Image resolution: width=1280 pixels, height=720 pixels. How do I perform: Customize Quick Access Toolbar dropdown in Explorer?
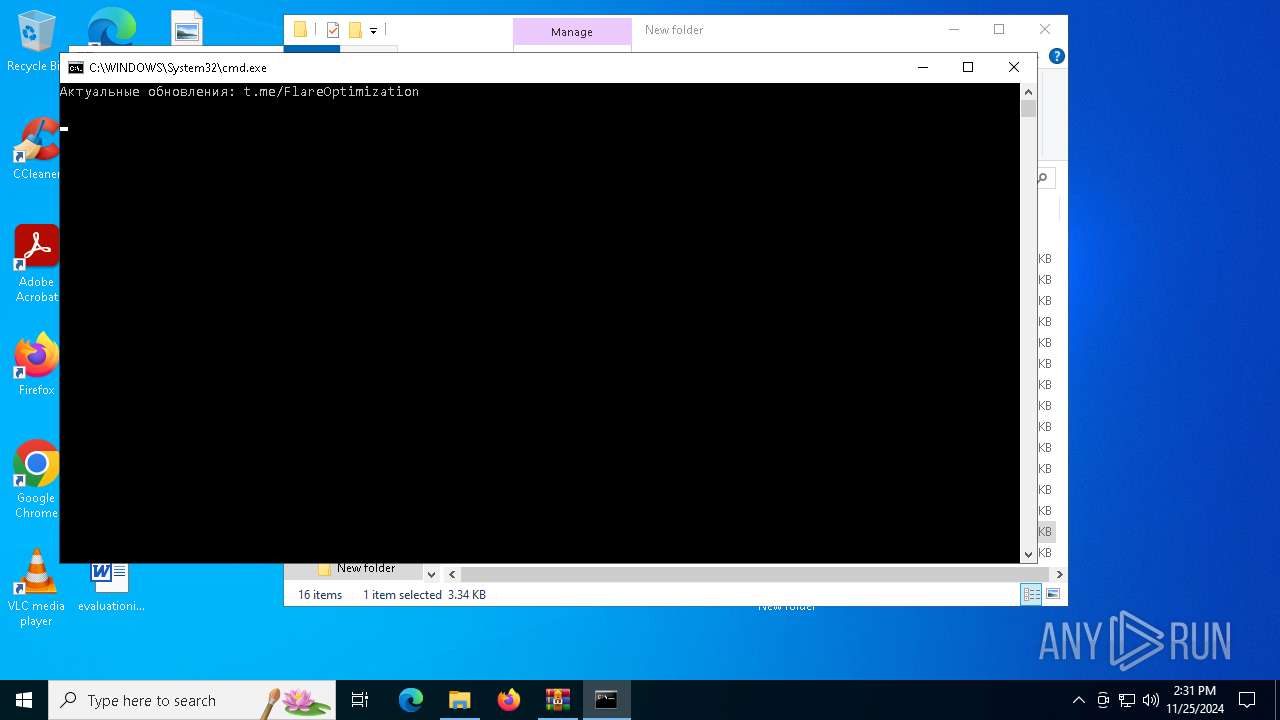(x=373, y=31)
